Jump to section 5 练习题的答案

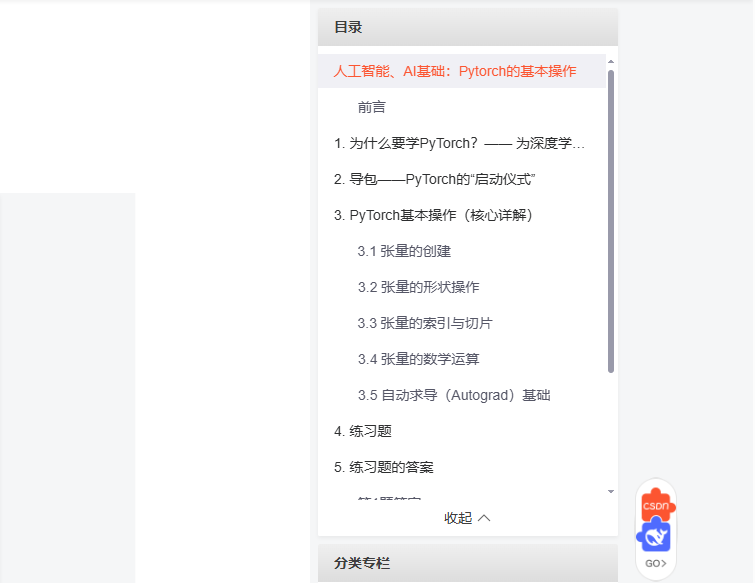point(384,467)
